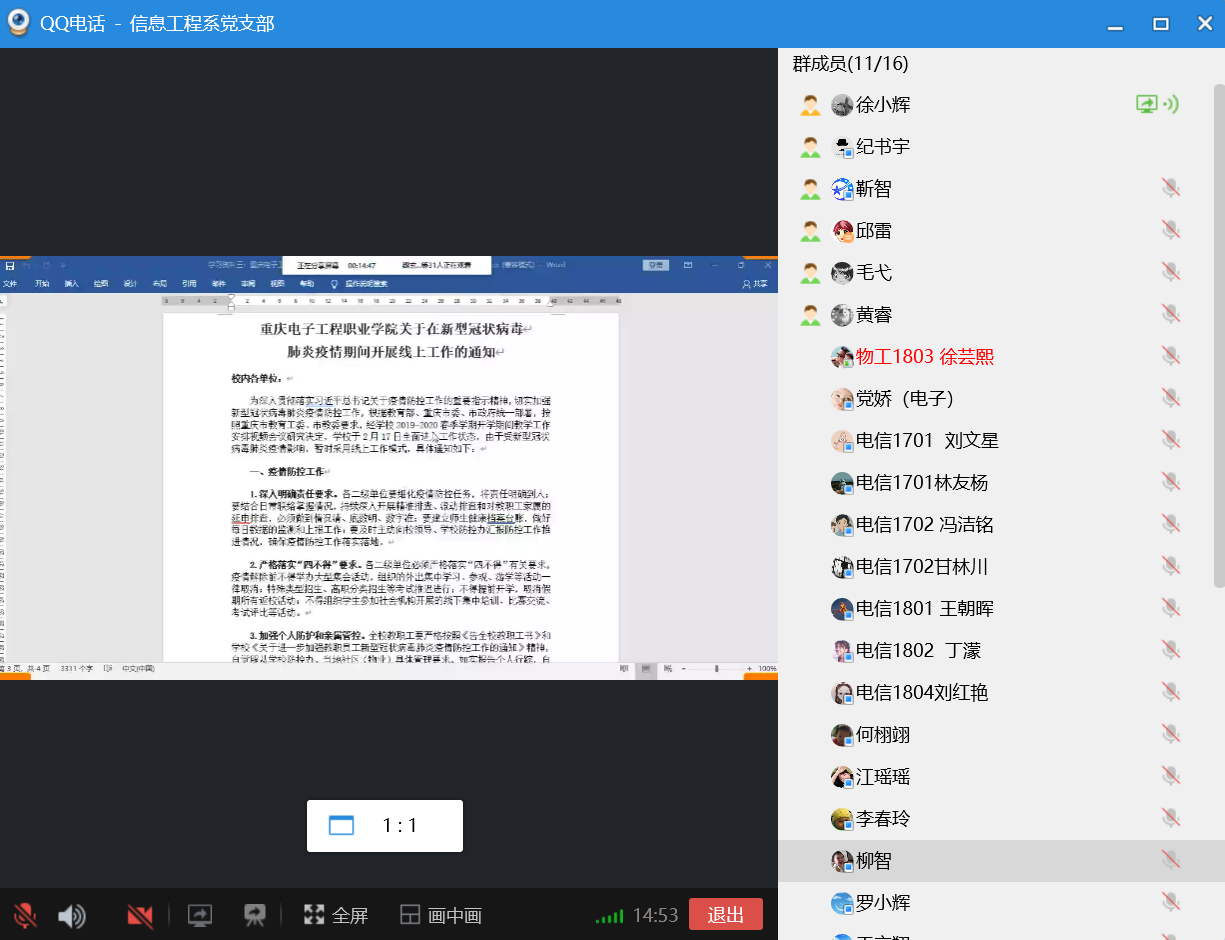Viewport: 1225px width, 940px height.
Task: Unmute the microphone in the bottom bar
Action: click(x=25, y=915)
